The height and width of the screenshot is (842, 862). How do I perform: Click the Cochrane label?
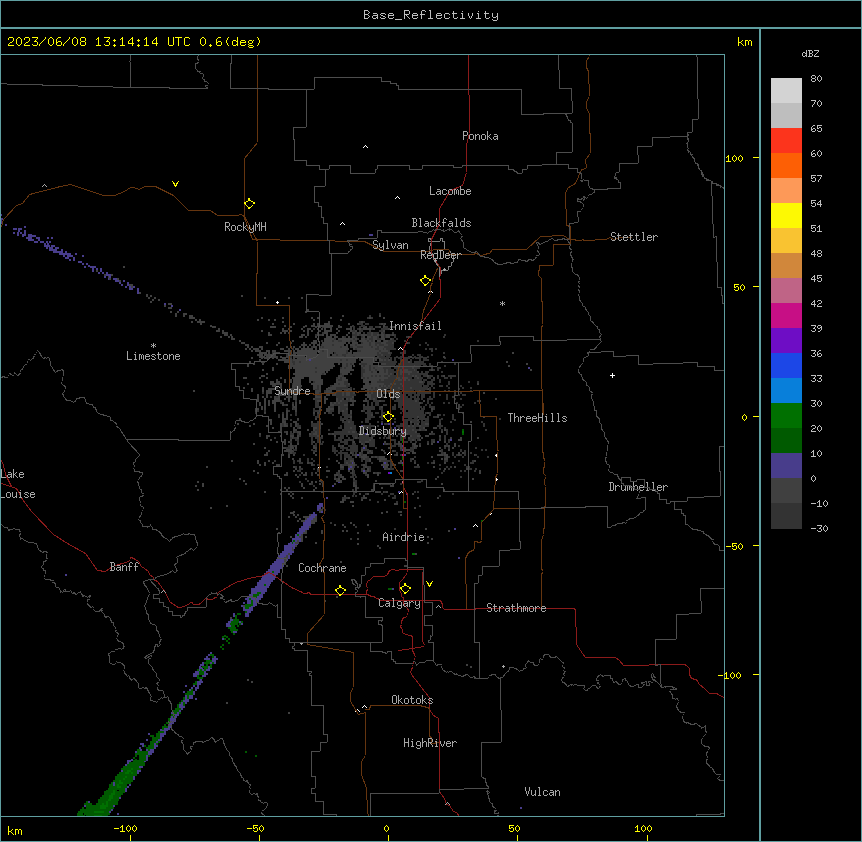[x=322, y=568]
